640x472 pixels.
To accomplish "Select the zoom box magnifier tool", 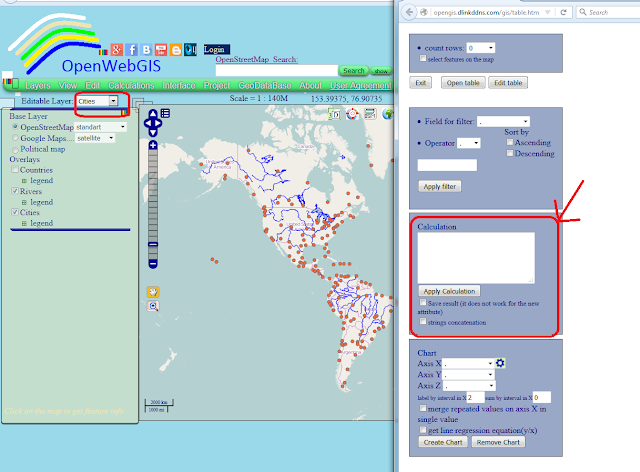I will 153,306.
